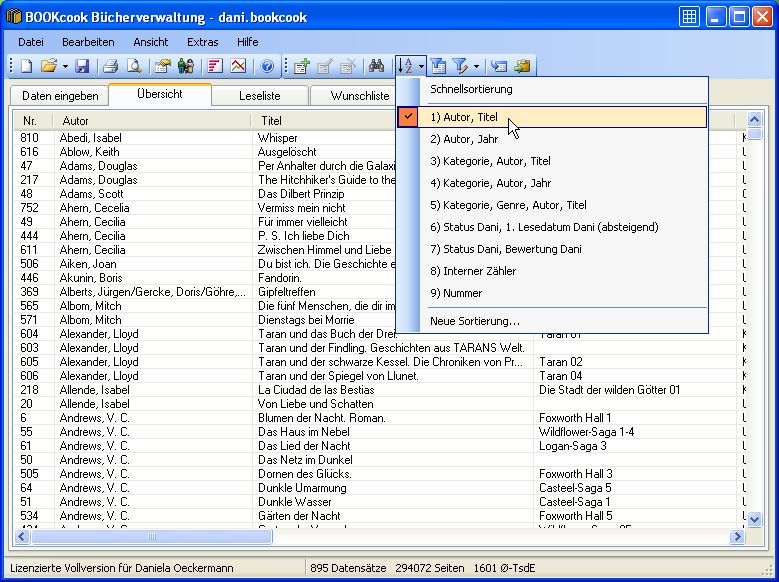779x582 pixels.
Task: Open print preview with magnifier page icon
Action: click(132, 66)
